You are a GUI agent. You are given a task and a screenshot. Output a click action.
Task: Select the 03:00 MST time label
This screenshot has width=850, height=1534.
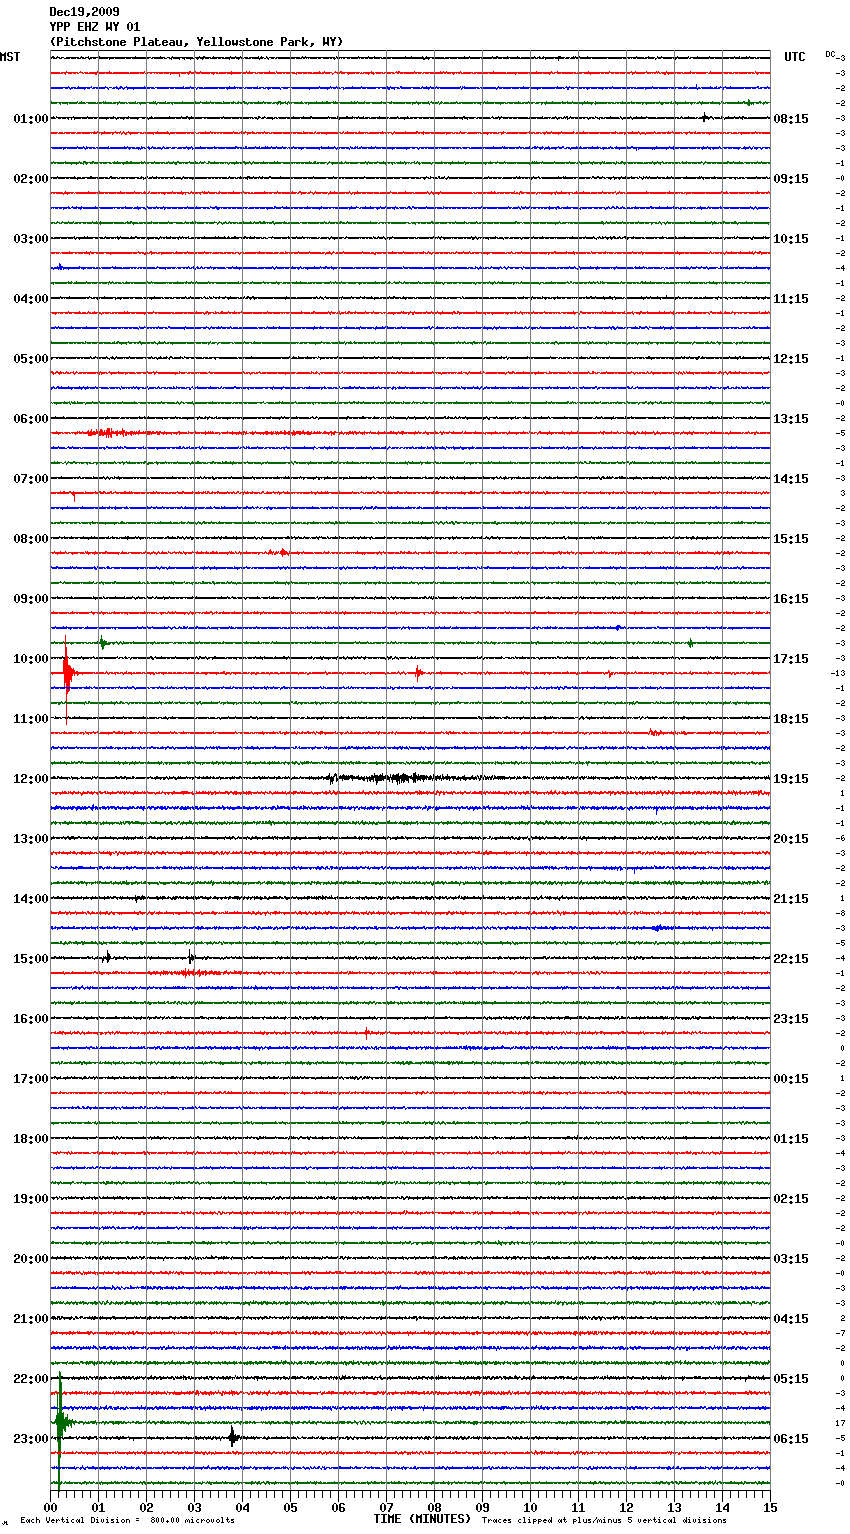(31, 239)
